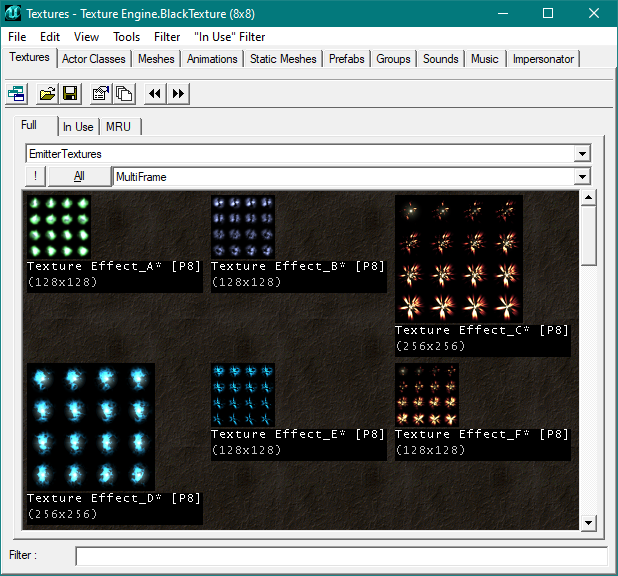Switch to the Sounds tab

[441, 59]
